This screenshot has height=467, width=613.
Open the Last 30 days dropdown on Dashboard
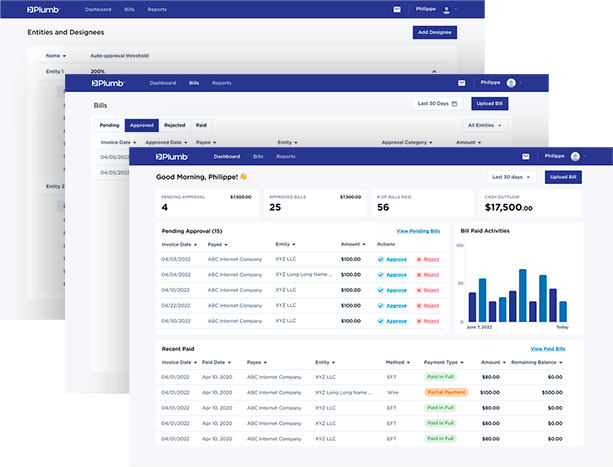[512, 177]
